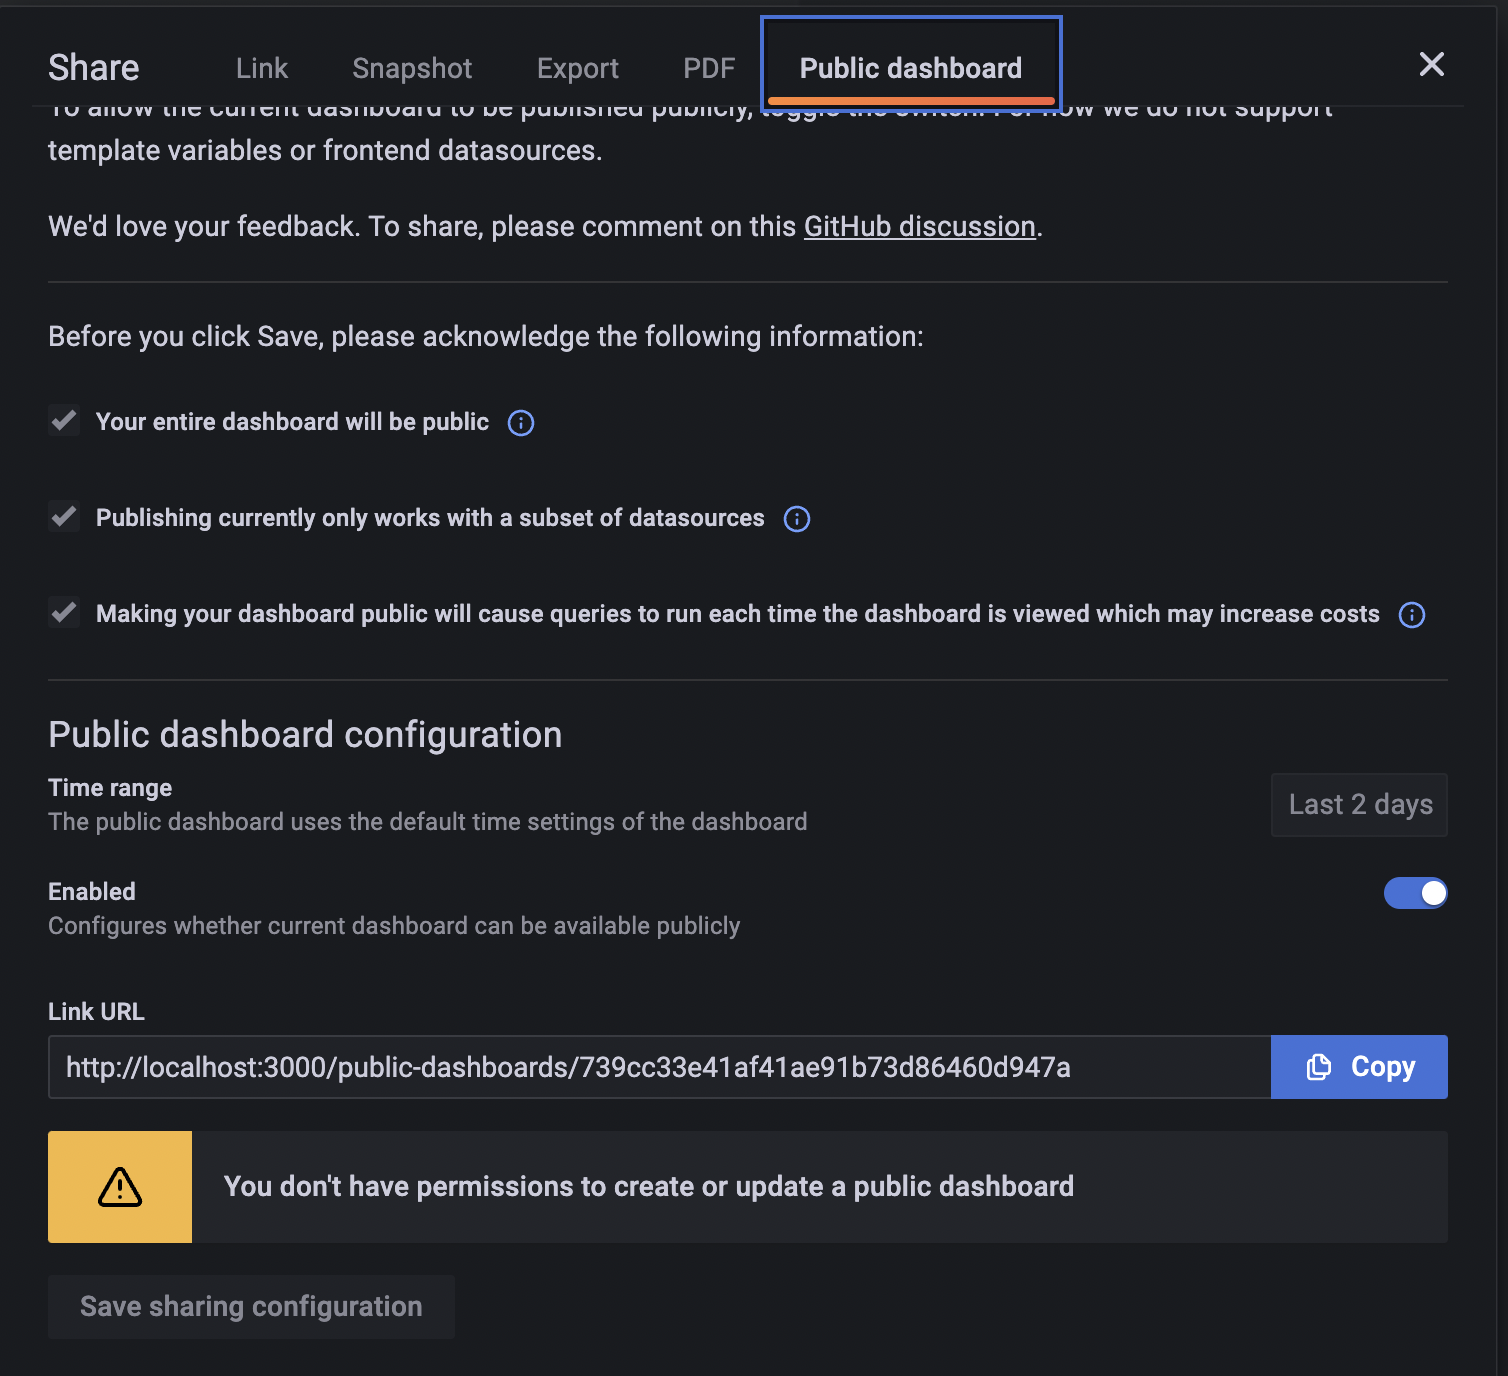Disable the Enabled public dashboard toggle

[1416, 893]
